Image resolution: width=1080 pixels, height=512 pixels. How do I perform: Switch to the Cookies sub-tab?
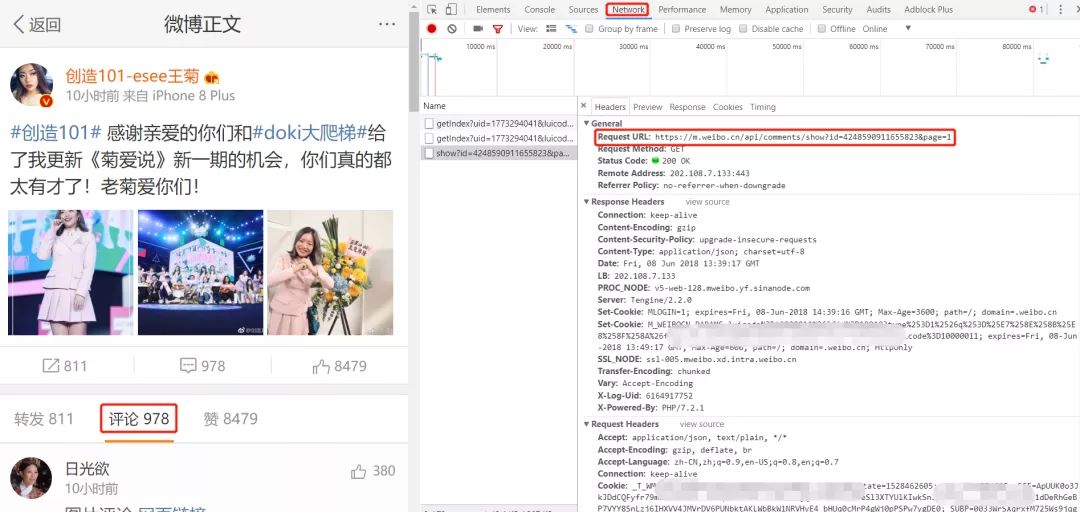pos(727,107)
